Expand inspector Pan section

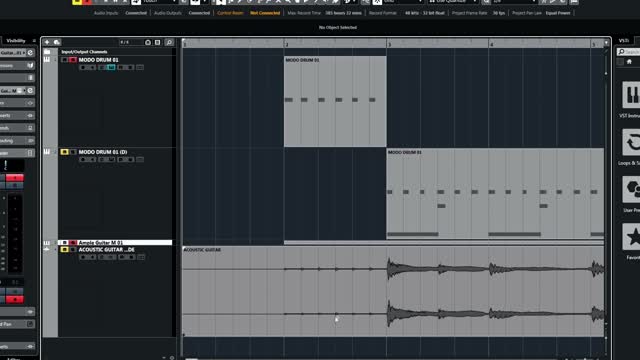[17, 324]
